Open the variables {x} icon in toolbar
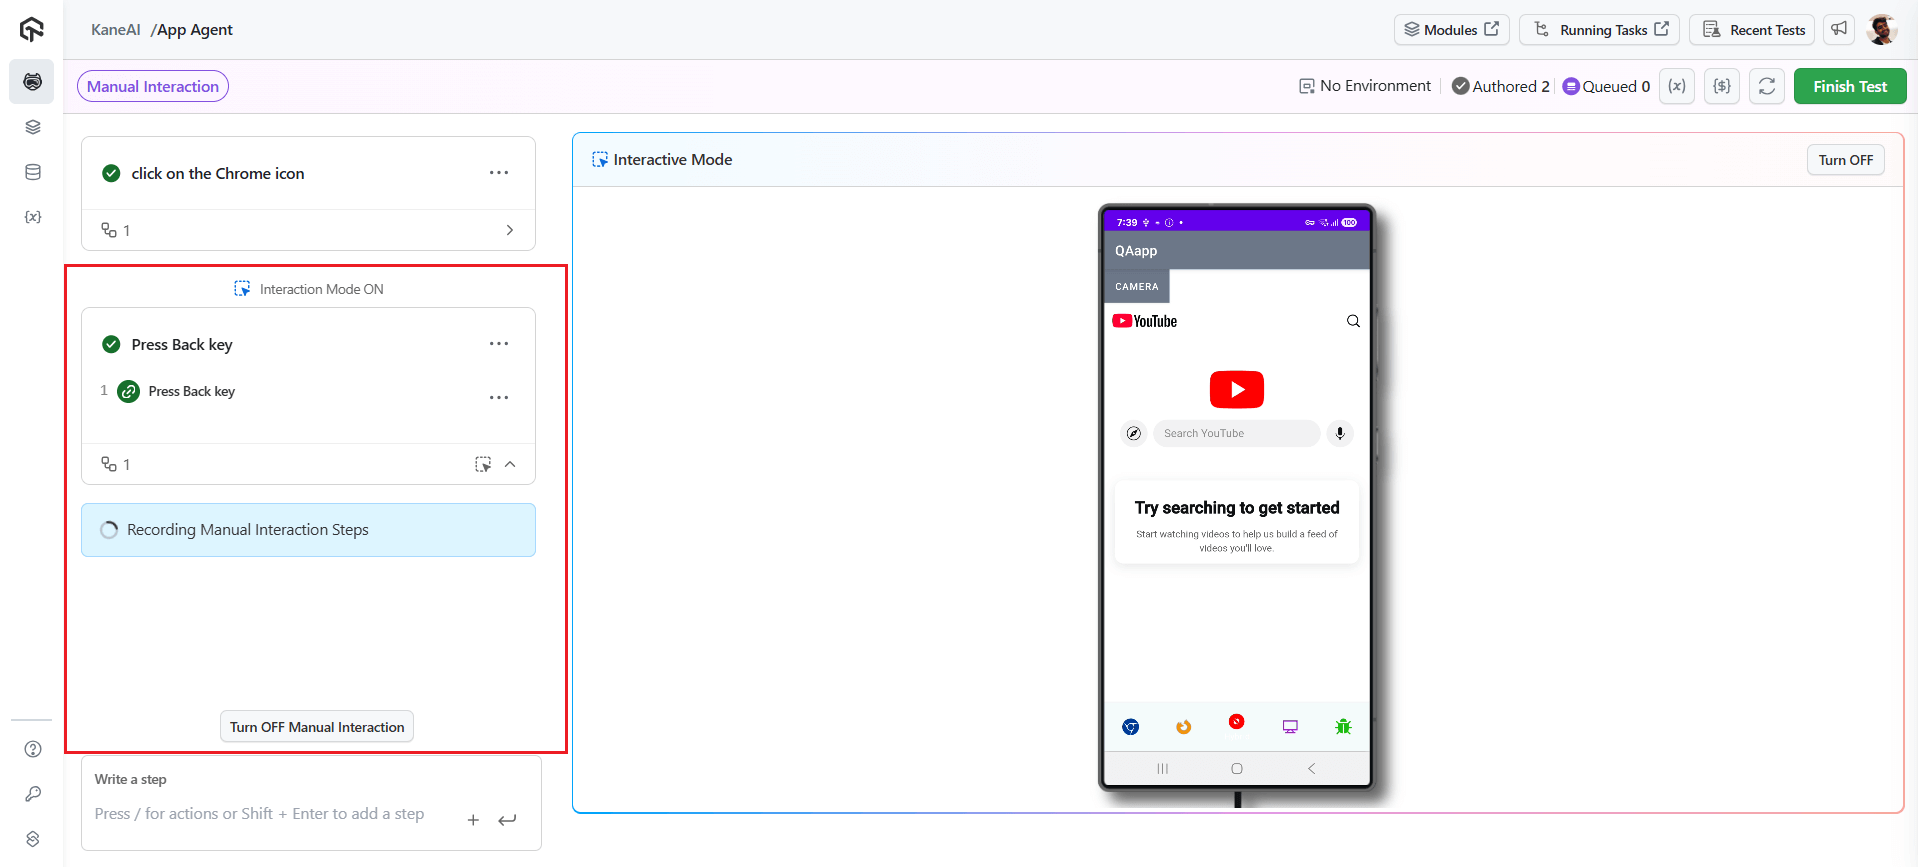This screenshot has width=1918, height=867. click(1677, 86)
